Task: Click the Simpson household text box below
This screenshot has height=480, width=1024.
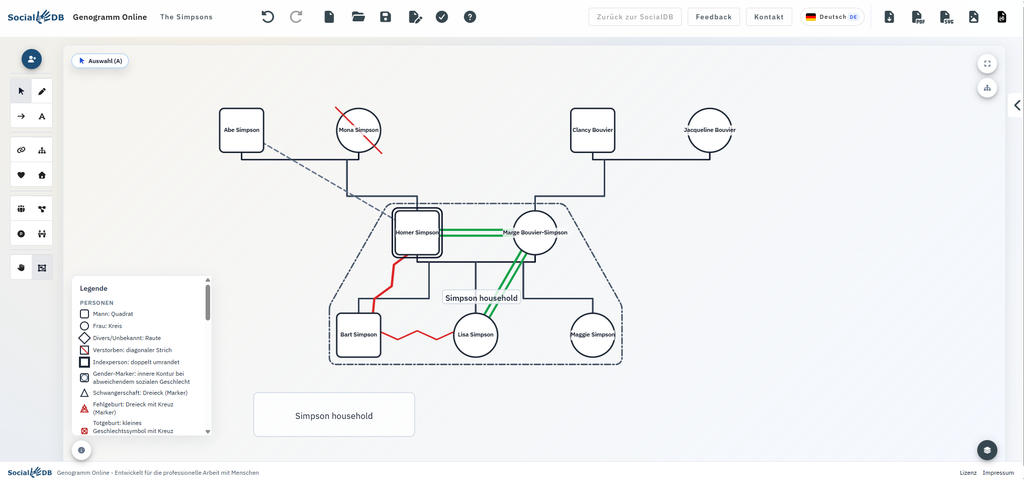Action: click(x=334, y=415)
